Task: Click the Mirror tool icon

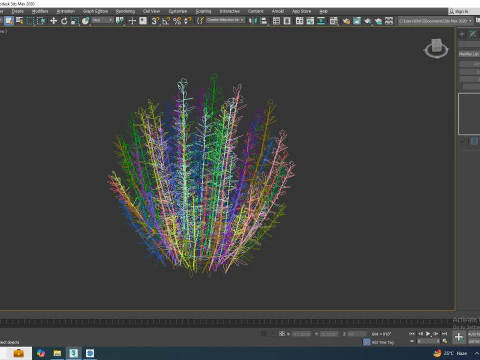Action: [x=253, y=21]
